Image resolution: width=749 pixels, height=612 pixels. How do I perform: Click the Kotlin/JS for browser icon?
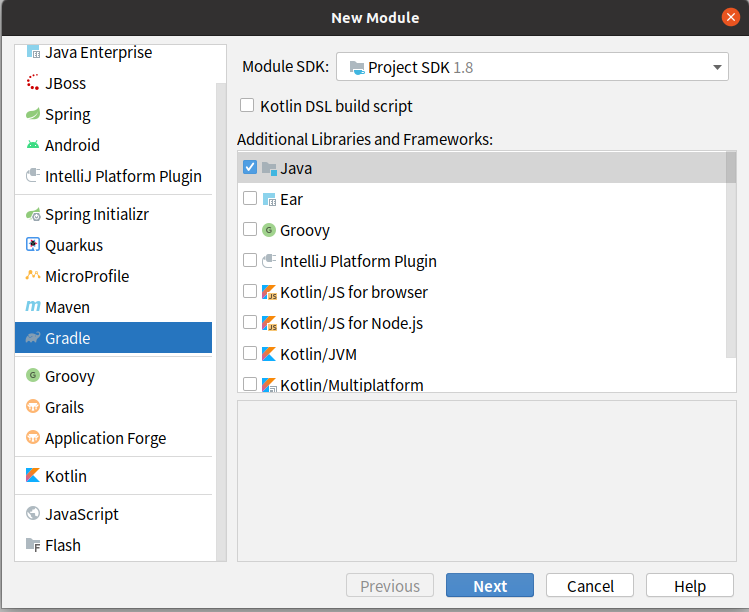(x=269, y=292)
